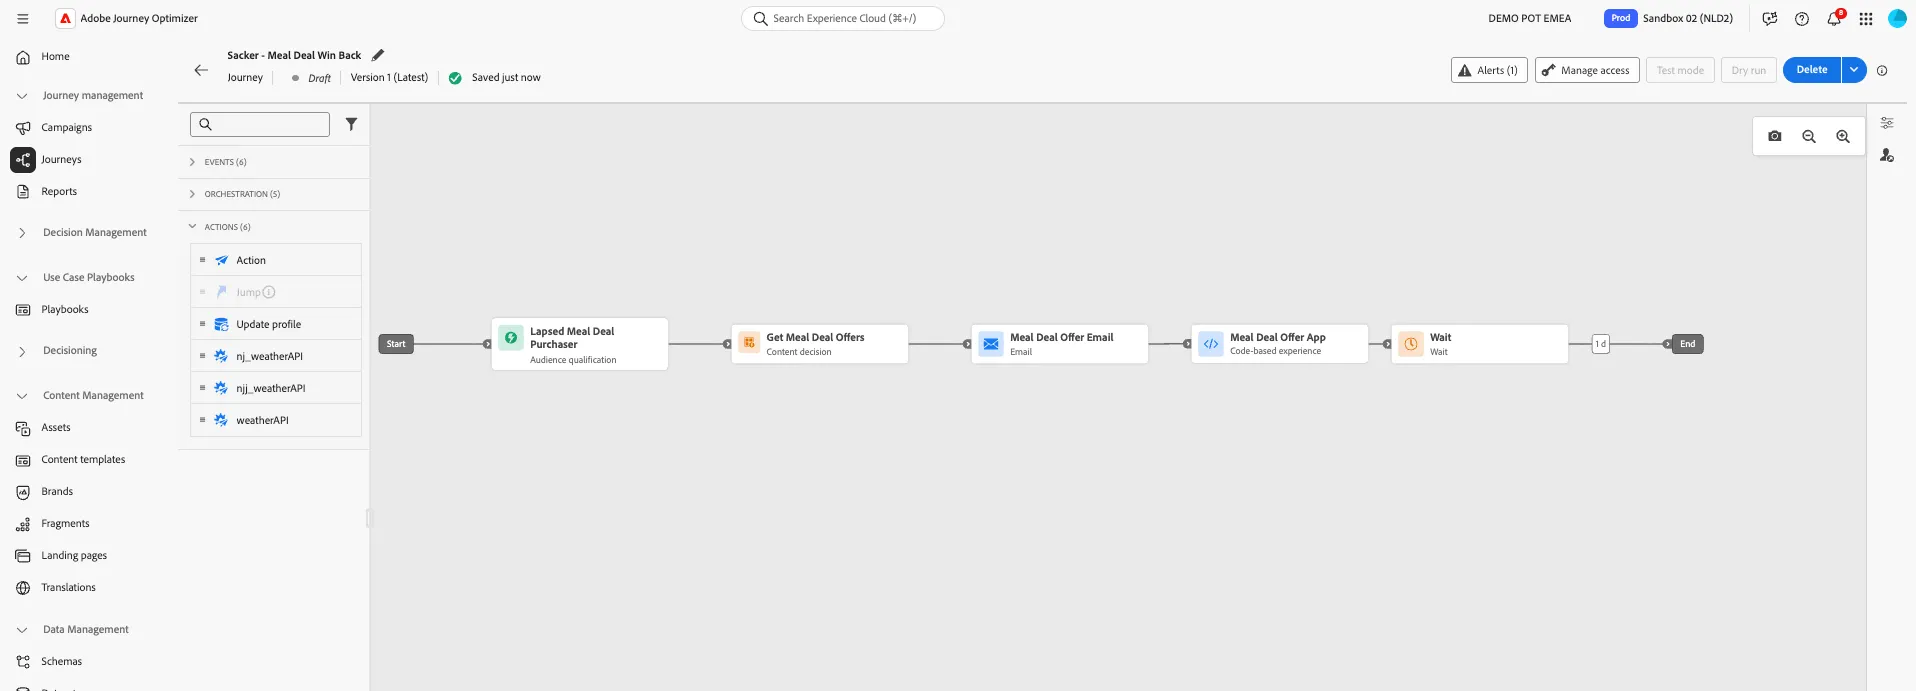Select the nj_weatherAPI action item
The image size is (1916, 691).
pyautogui.click(x=276, y=356)
